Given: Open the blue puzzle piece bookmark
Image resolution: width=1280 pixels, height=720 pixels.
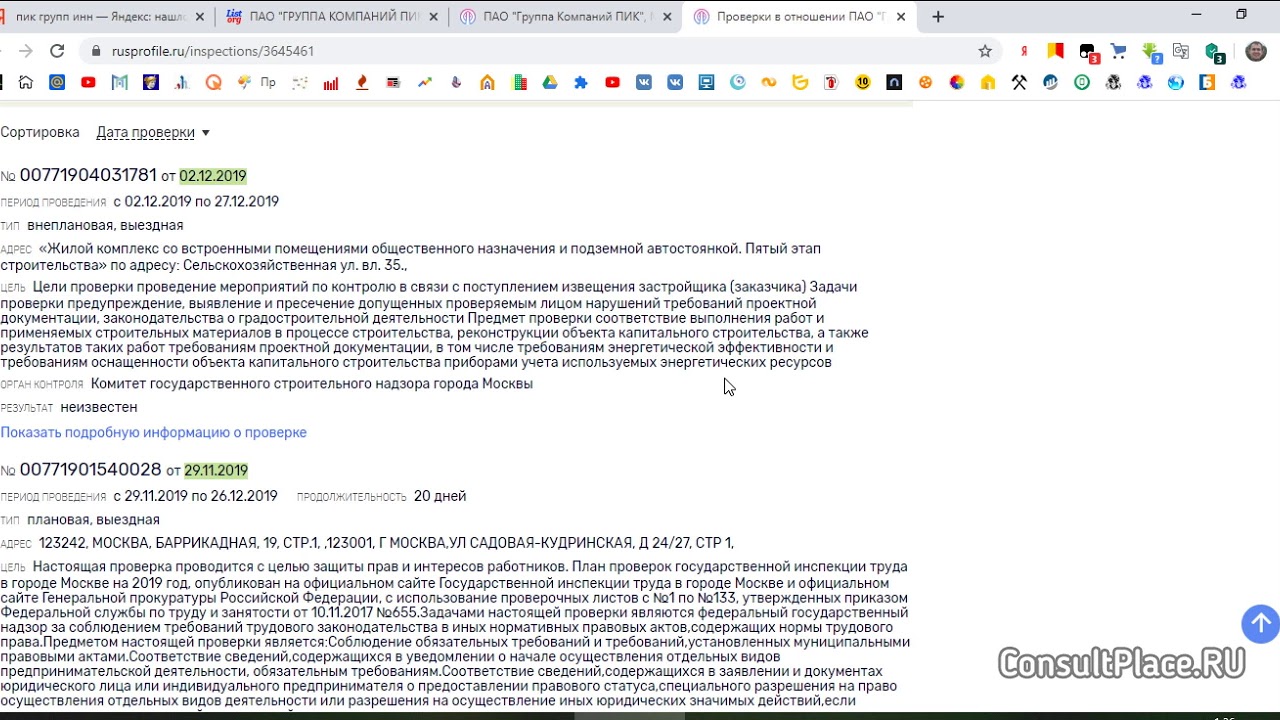Looking at the screenshot, I should 581,83.
